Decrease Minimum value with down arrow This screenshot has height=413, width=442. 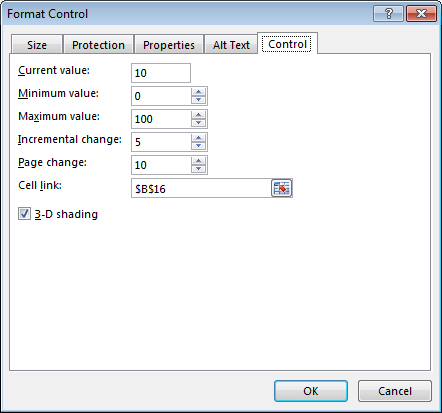pos(198,100)
